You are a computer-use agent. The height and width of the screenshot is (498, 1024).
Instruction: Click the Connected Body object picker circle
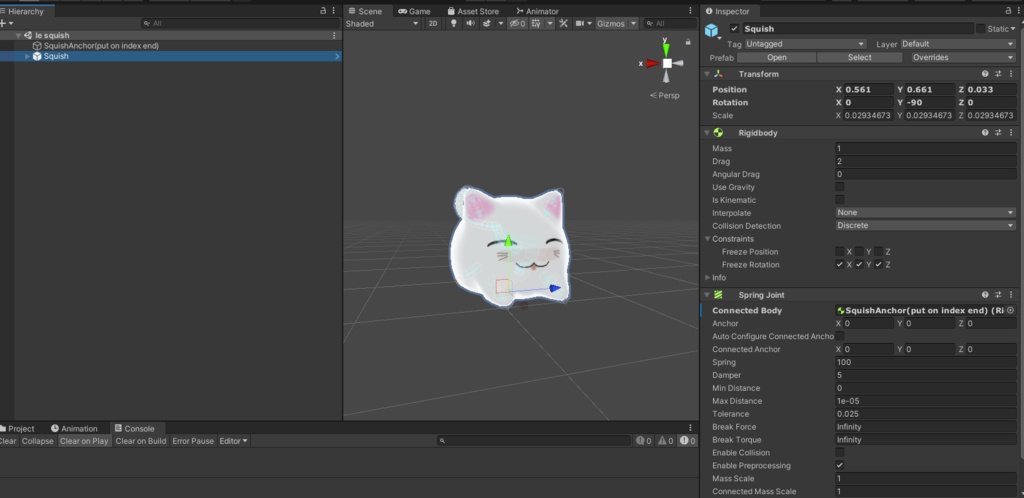1011,311
